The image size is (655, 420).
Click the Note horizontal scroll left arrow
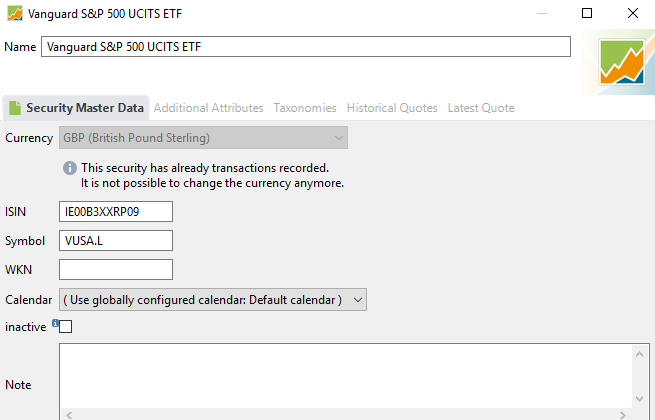click(69, 415)
